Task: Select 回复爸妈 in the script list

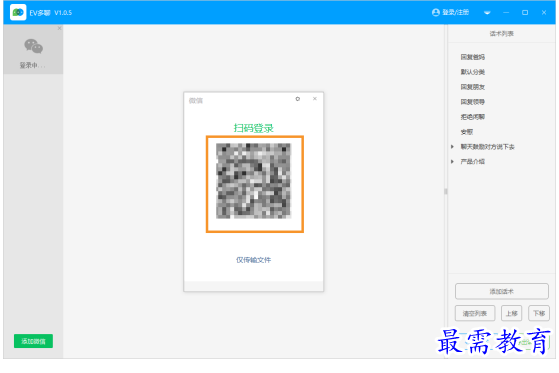Action: click(x=472, y=57)
